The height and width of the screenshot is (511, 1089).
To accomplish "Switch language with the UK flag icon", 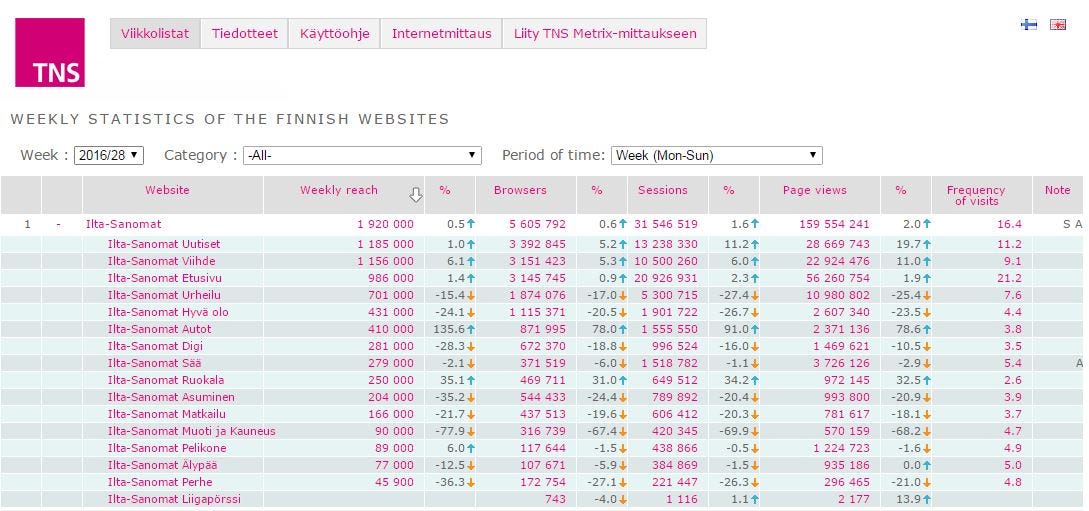I will (x=1058, y=25).
